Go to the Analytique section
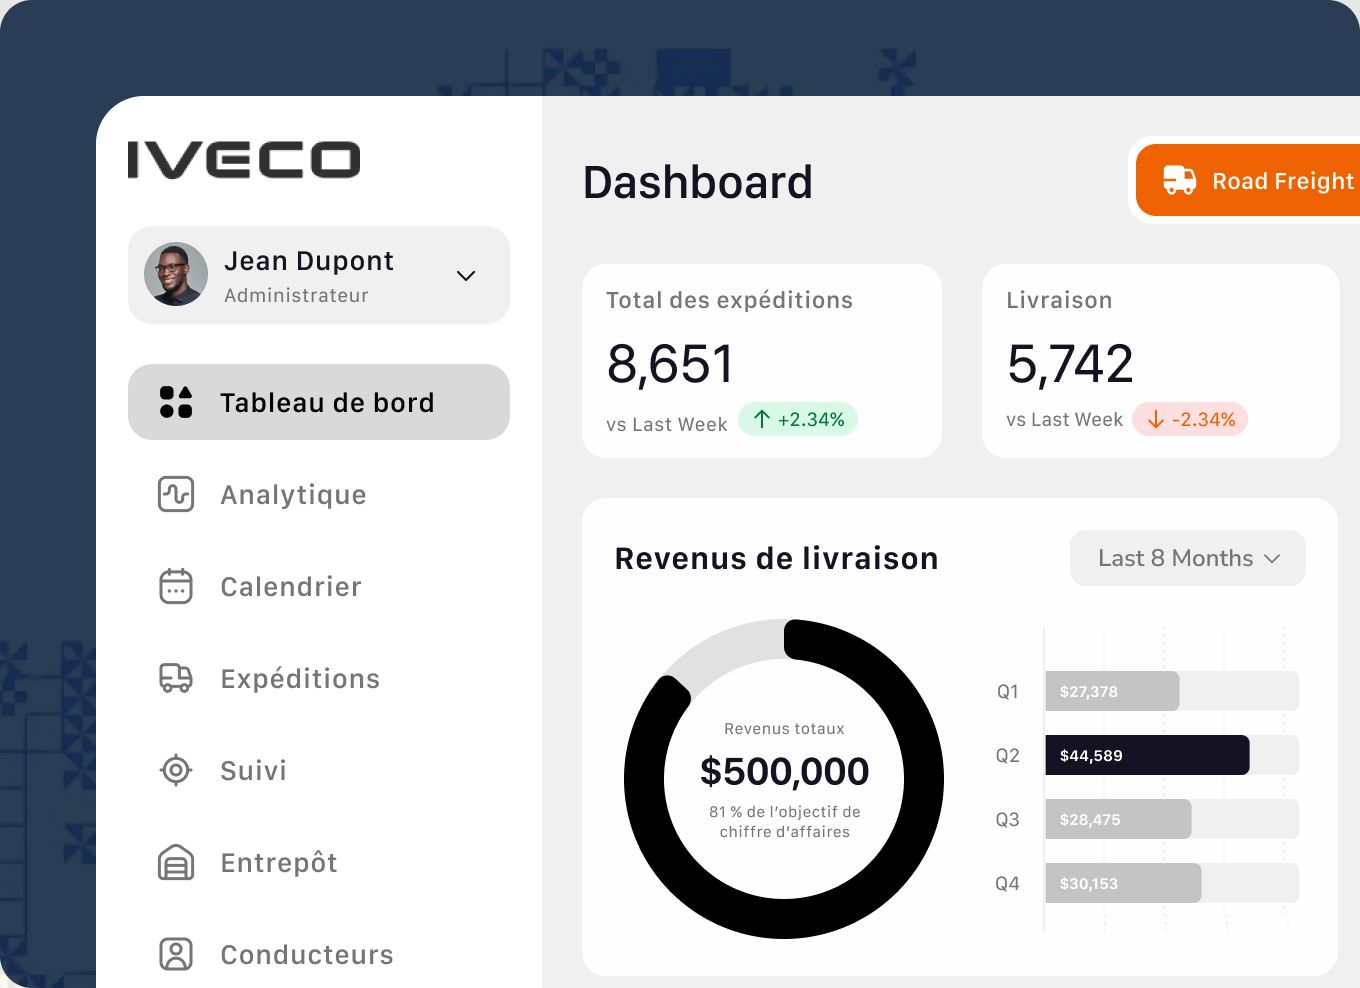1360x988 pixels. [x=319, y=494]
